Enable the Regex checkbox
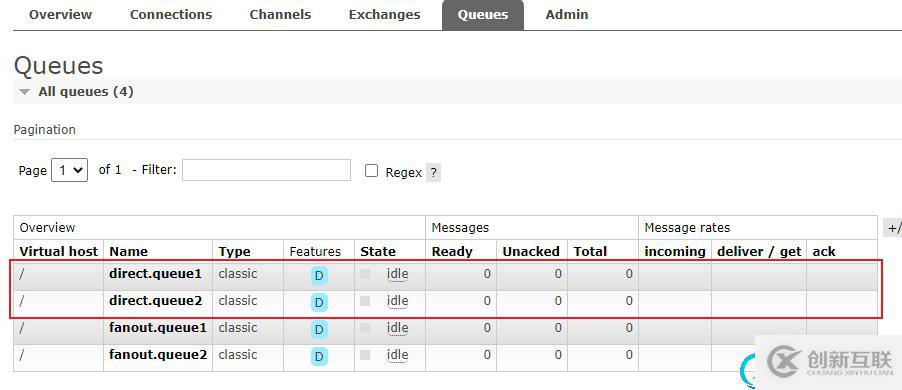The width and height of the screenshot is (902, 390). (372, 171)
